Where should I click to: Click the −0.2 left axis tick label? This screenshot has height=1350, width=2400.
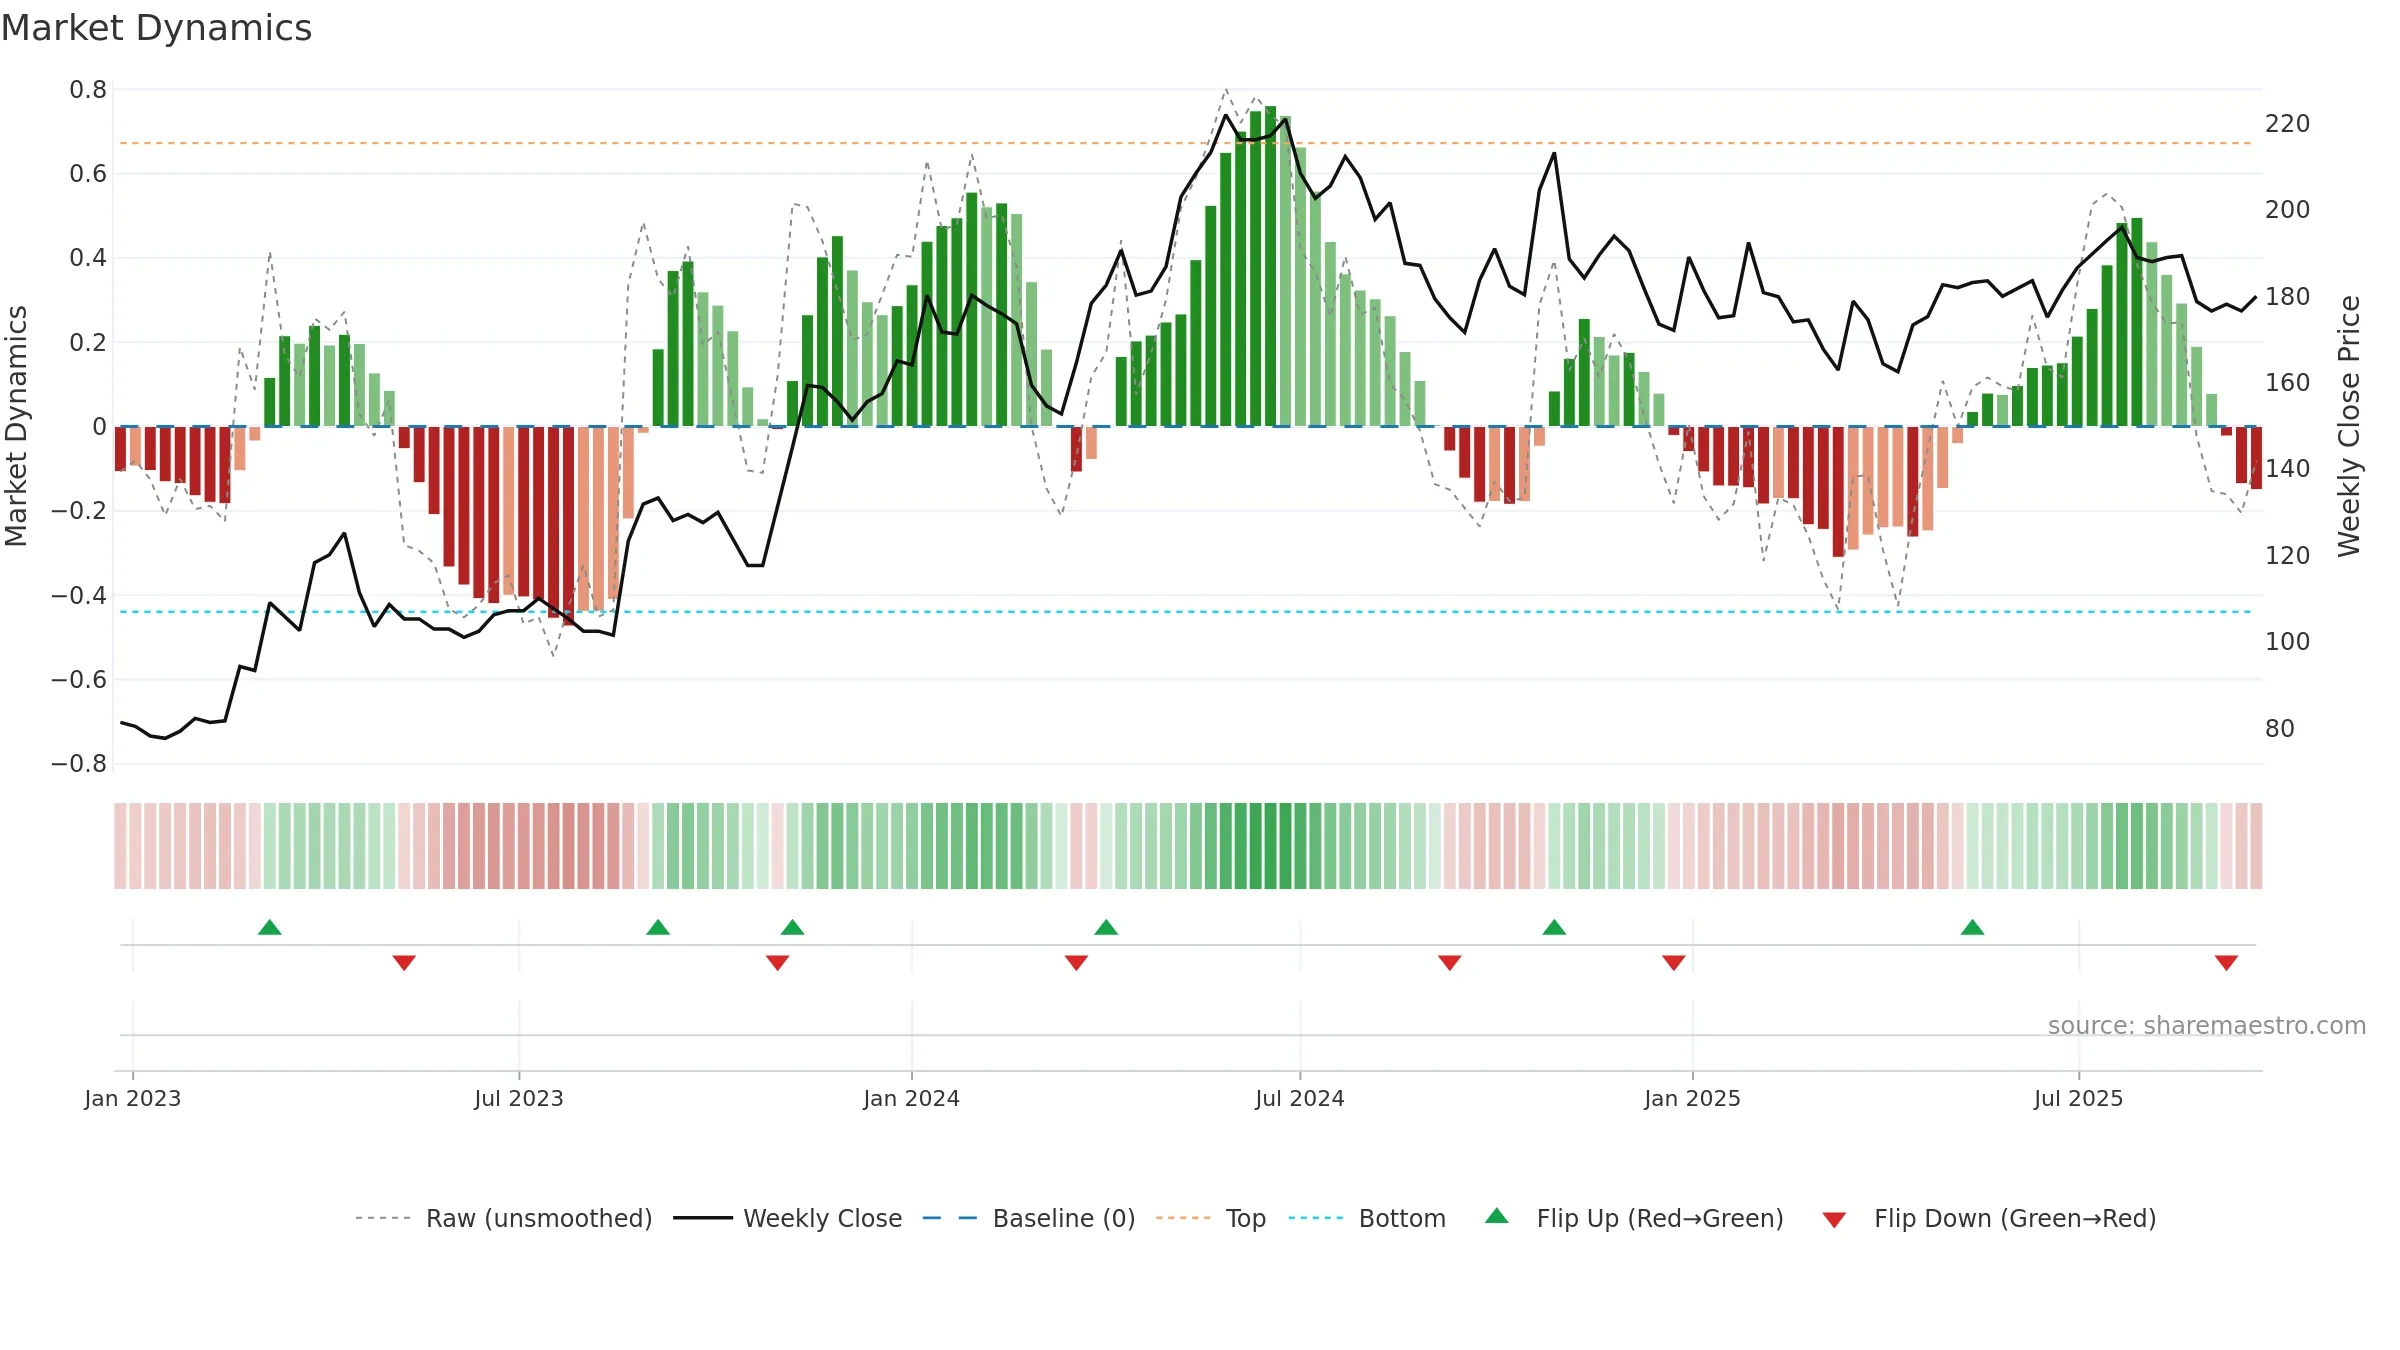pos(79,511)
